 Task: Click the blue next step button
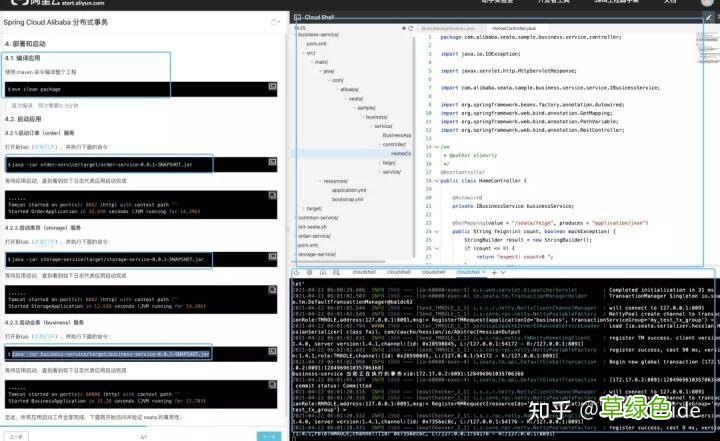pos(269,436)
